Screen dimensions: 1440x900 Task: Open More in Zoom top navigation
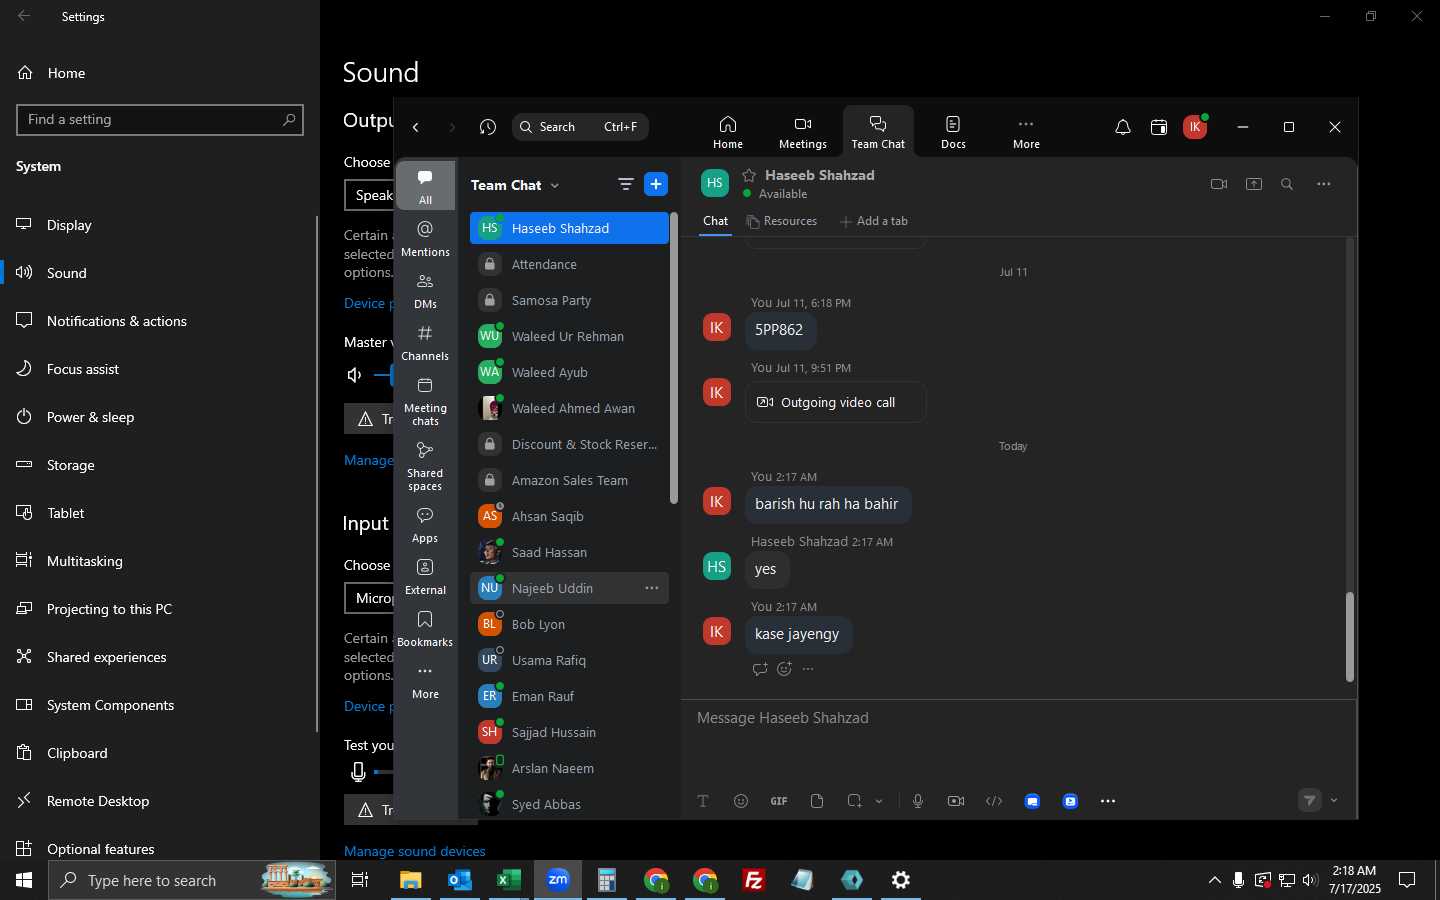[1026, 132]
